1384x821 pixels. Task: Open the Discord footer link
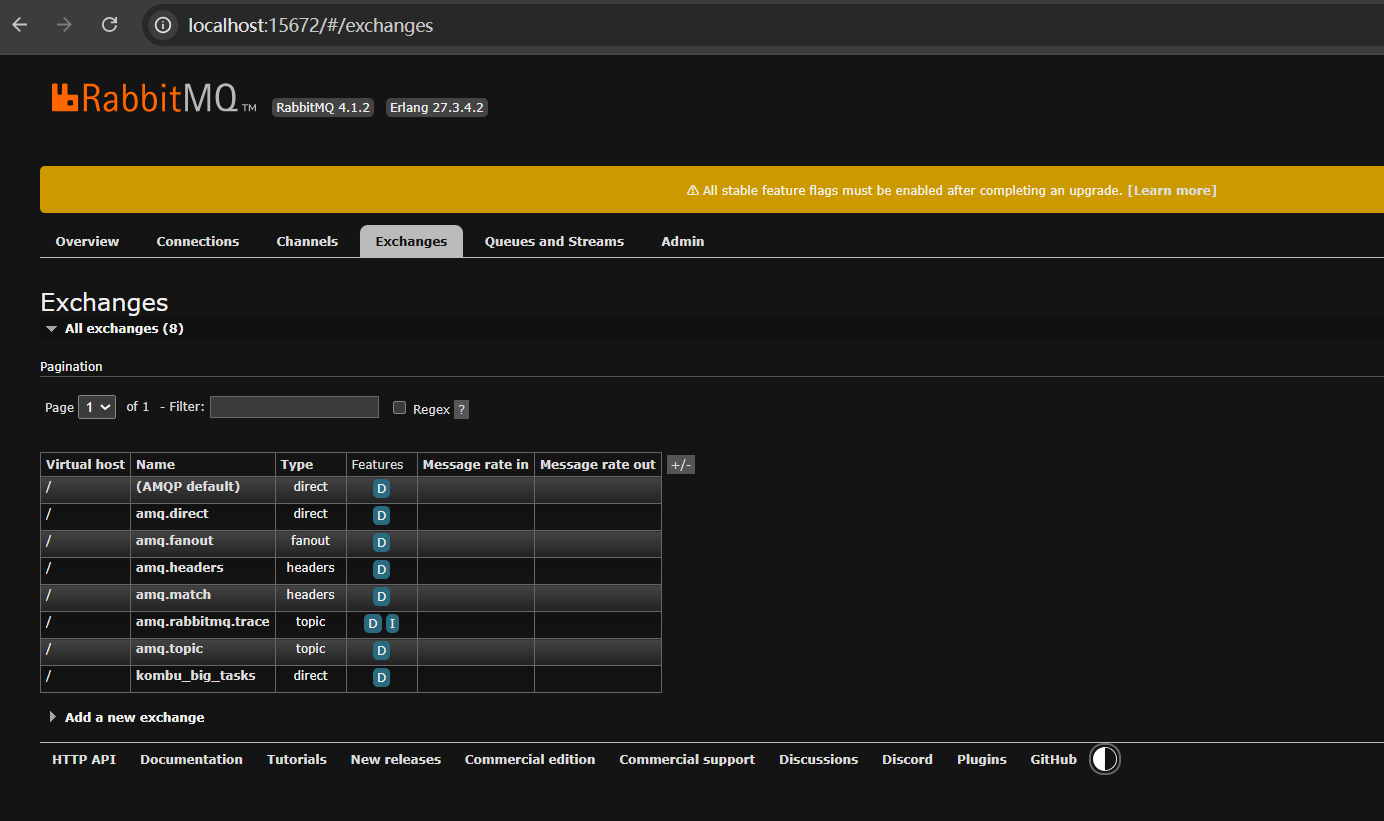(907, 760)
